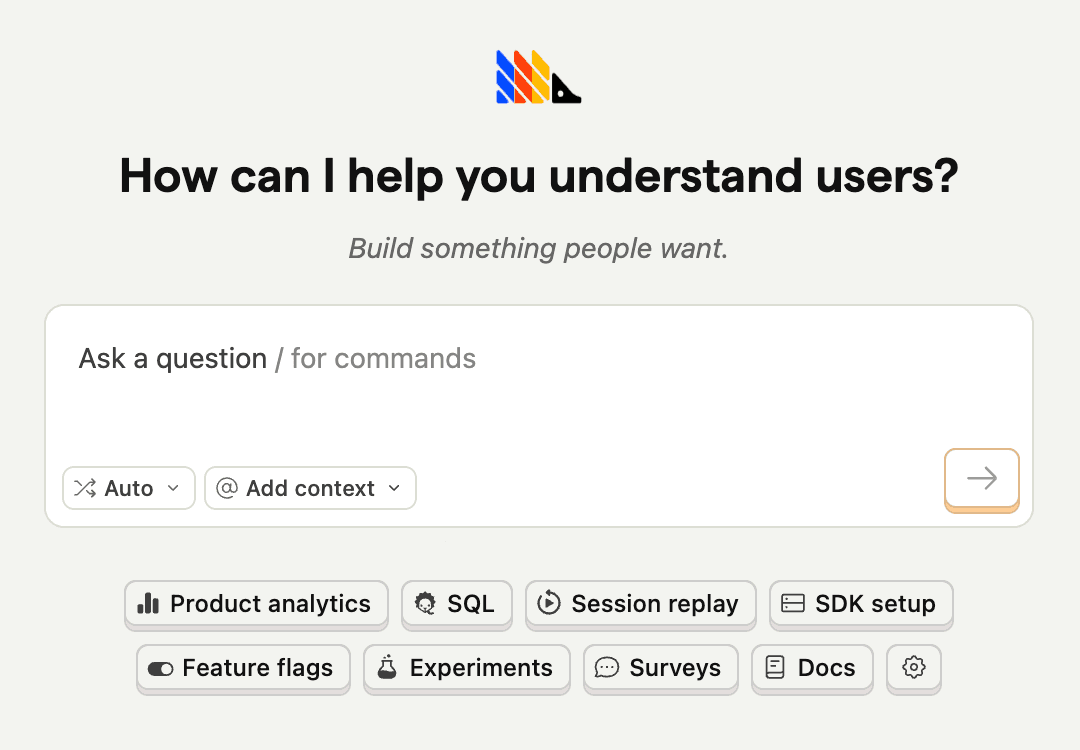Open settings via the gear icon button
The height and width of the screenshot is (750, 1080).
point(914,667)
